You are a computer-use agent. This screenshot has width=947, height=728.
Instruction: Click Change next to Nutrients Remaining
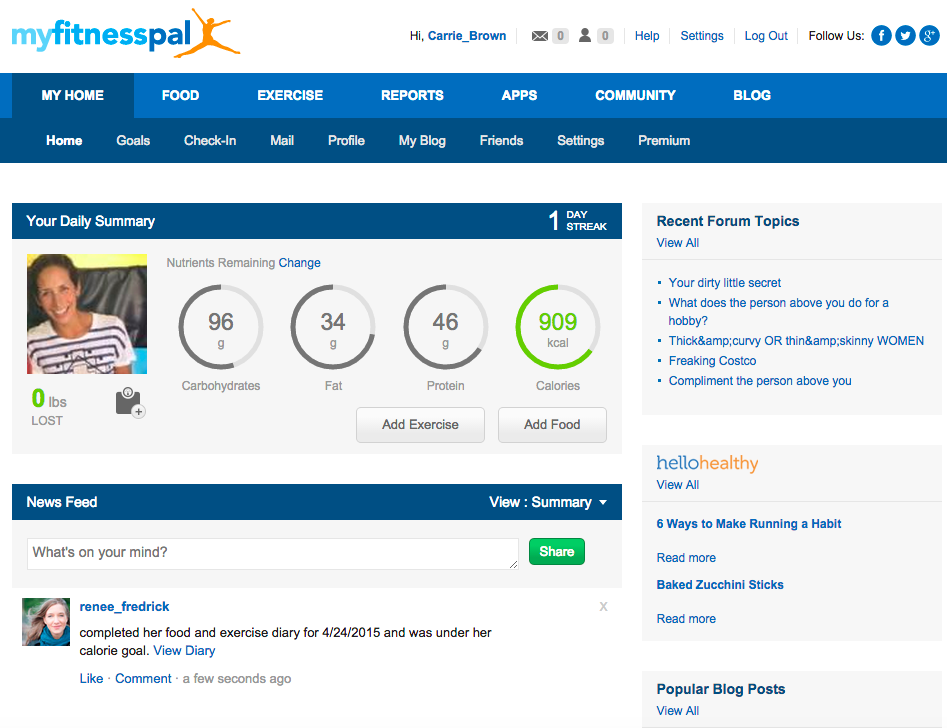pos(300,263)
